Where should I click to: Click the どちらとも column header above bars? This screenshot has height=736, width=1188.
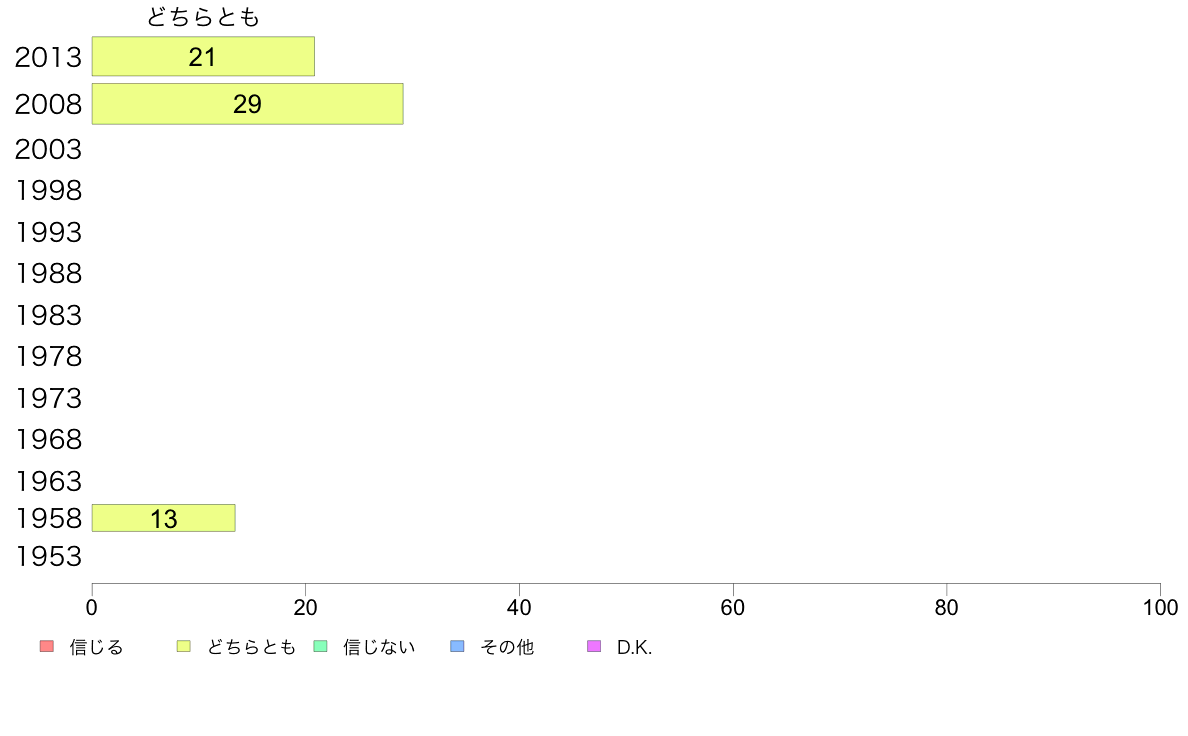click(203, 17)
